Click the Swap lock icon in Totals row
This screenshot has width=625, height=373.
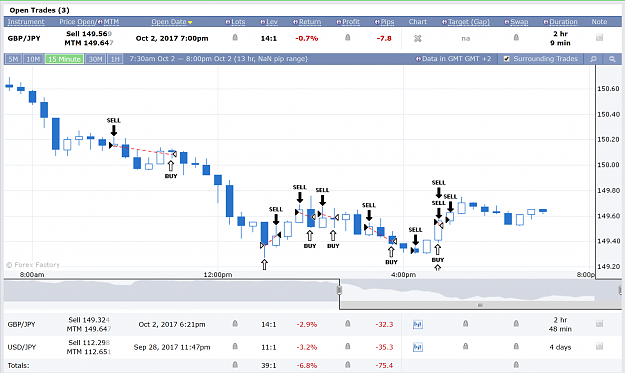pos(516,365)
